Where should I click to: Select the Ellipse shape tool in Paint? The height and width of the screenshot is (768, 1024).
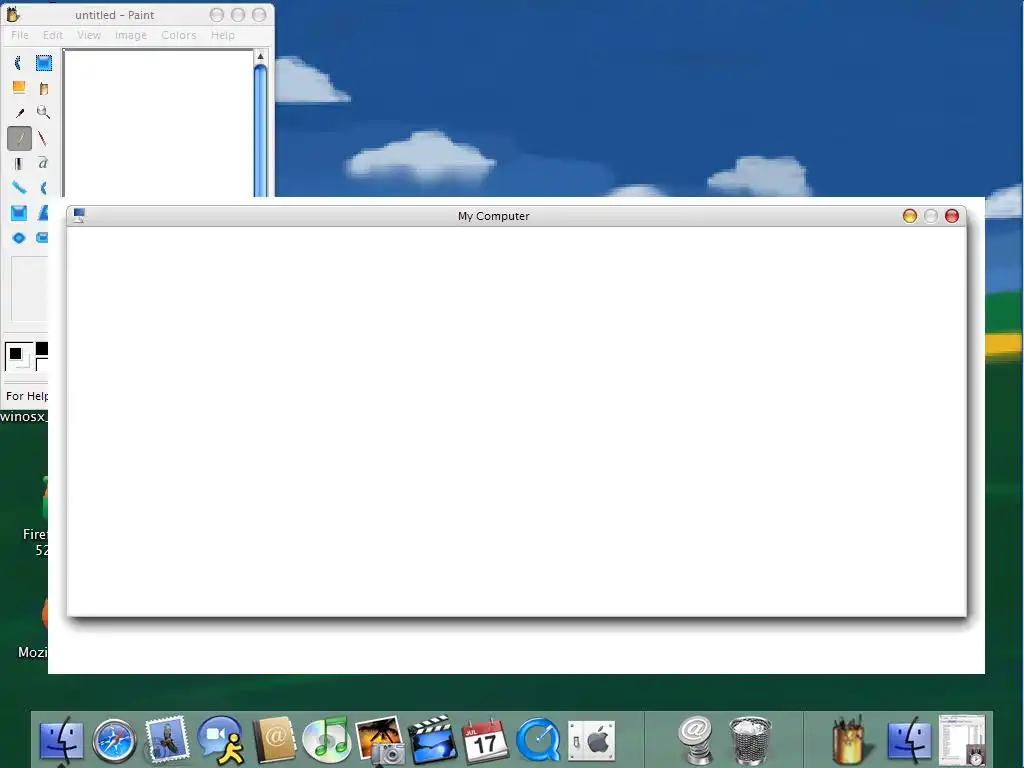point(19,238)
